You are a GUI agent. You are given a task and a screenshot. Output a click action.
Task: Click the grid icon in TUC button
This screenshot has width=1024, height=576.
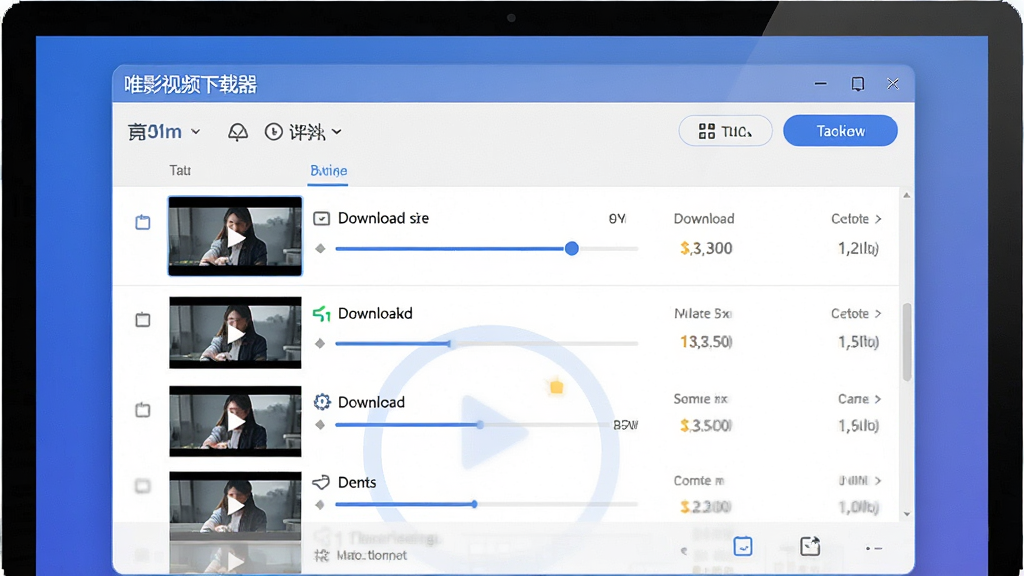[x=707, y=131]
